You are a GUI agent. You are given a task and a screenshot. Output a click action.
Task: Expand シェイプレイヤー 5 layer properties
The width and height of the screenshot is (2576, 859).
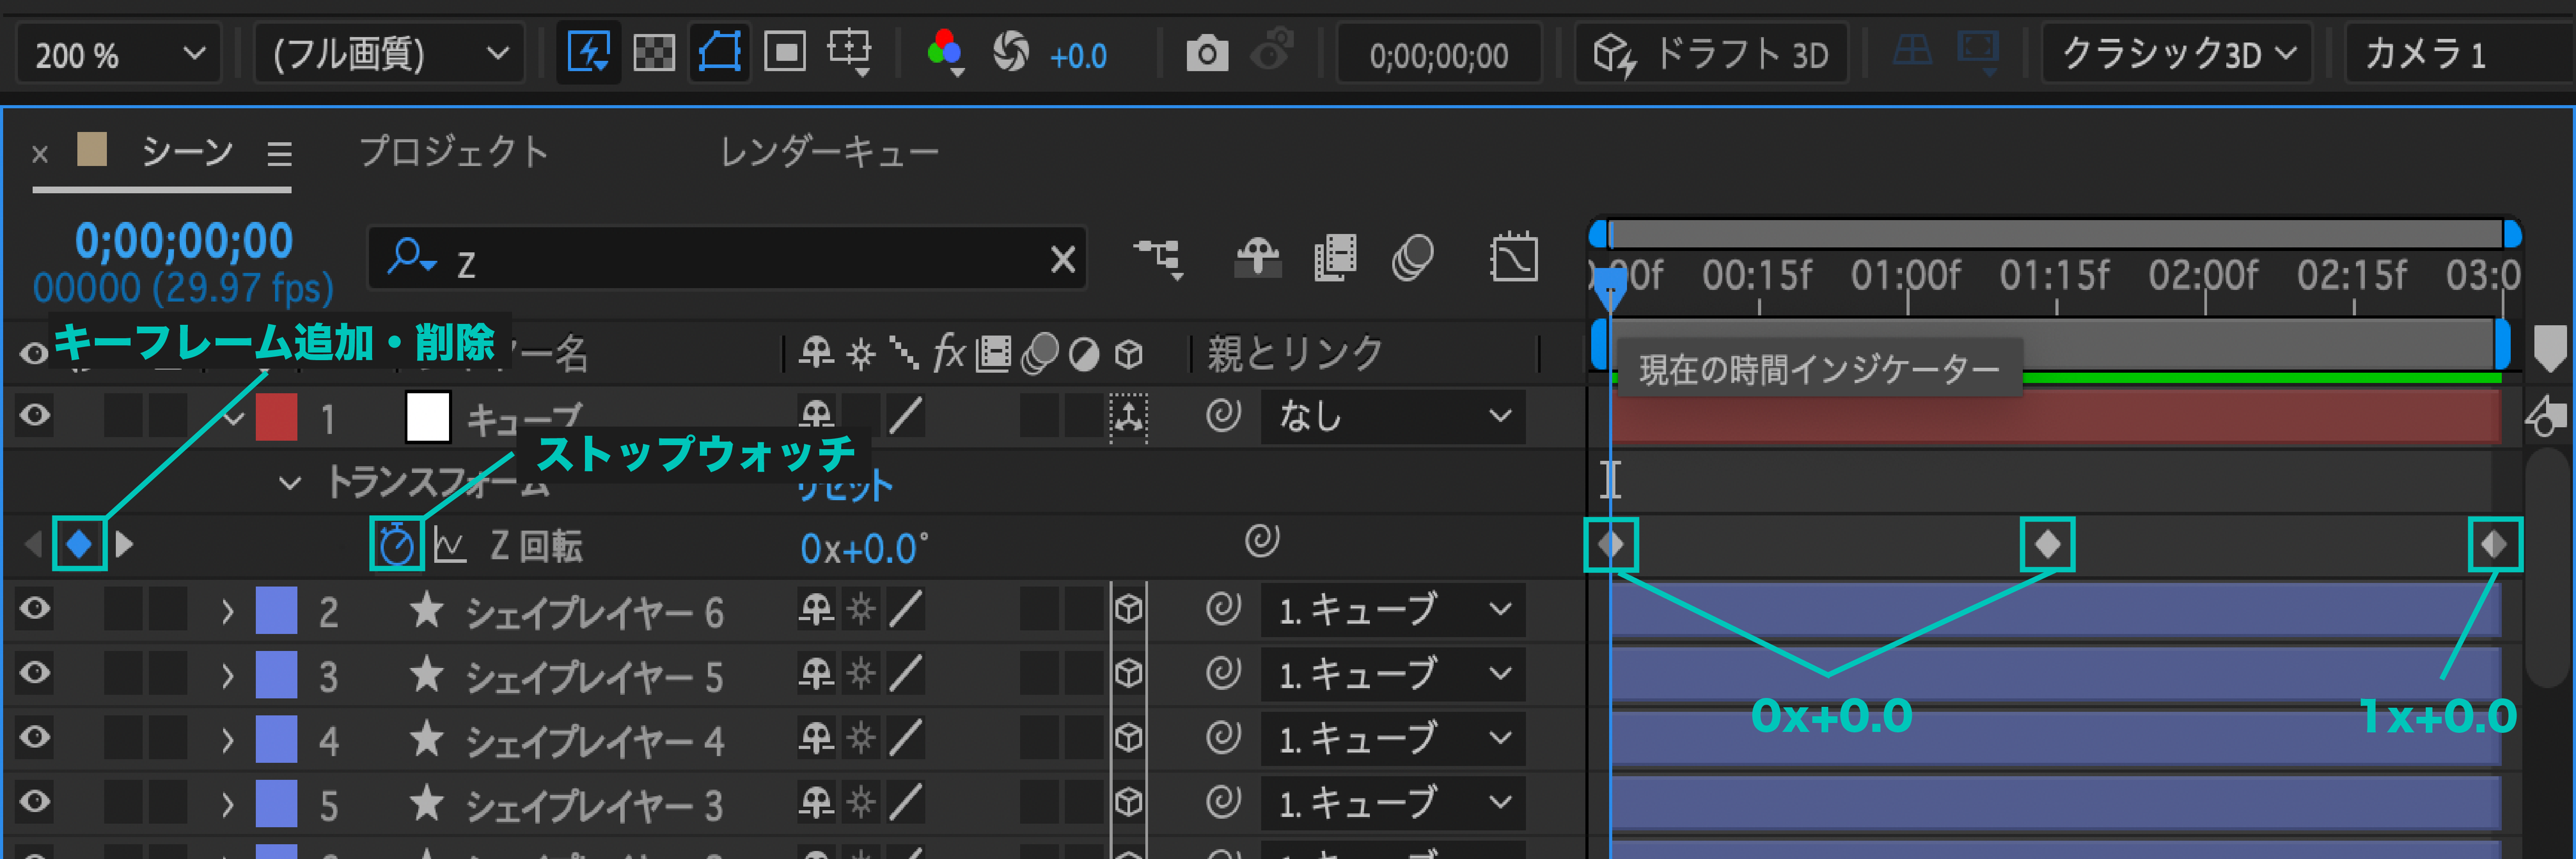(x=228, y=675)
